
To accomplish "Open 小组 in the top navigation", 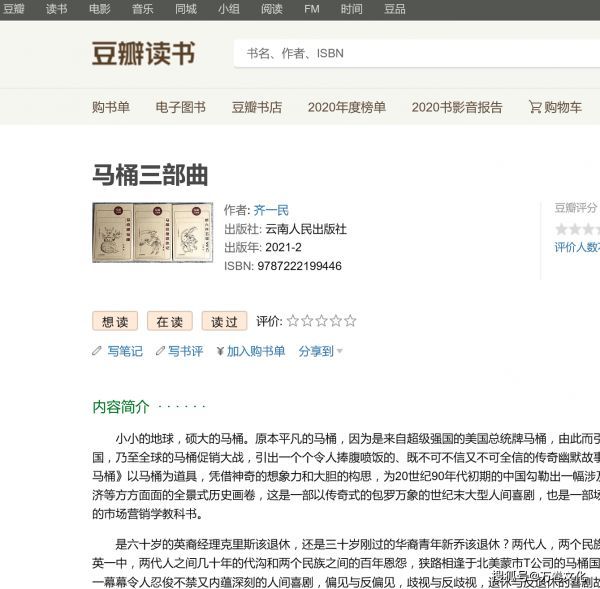I will [x=229, y=8].
